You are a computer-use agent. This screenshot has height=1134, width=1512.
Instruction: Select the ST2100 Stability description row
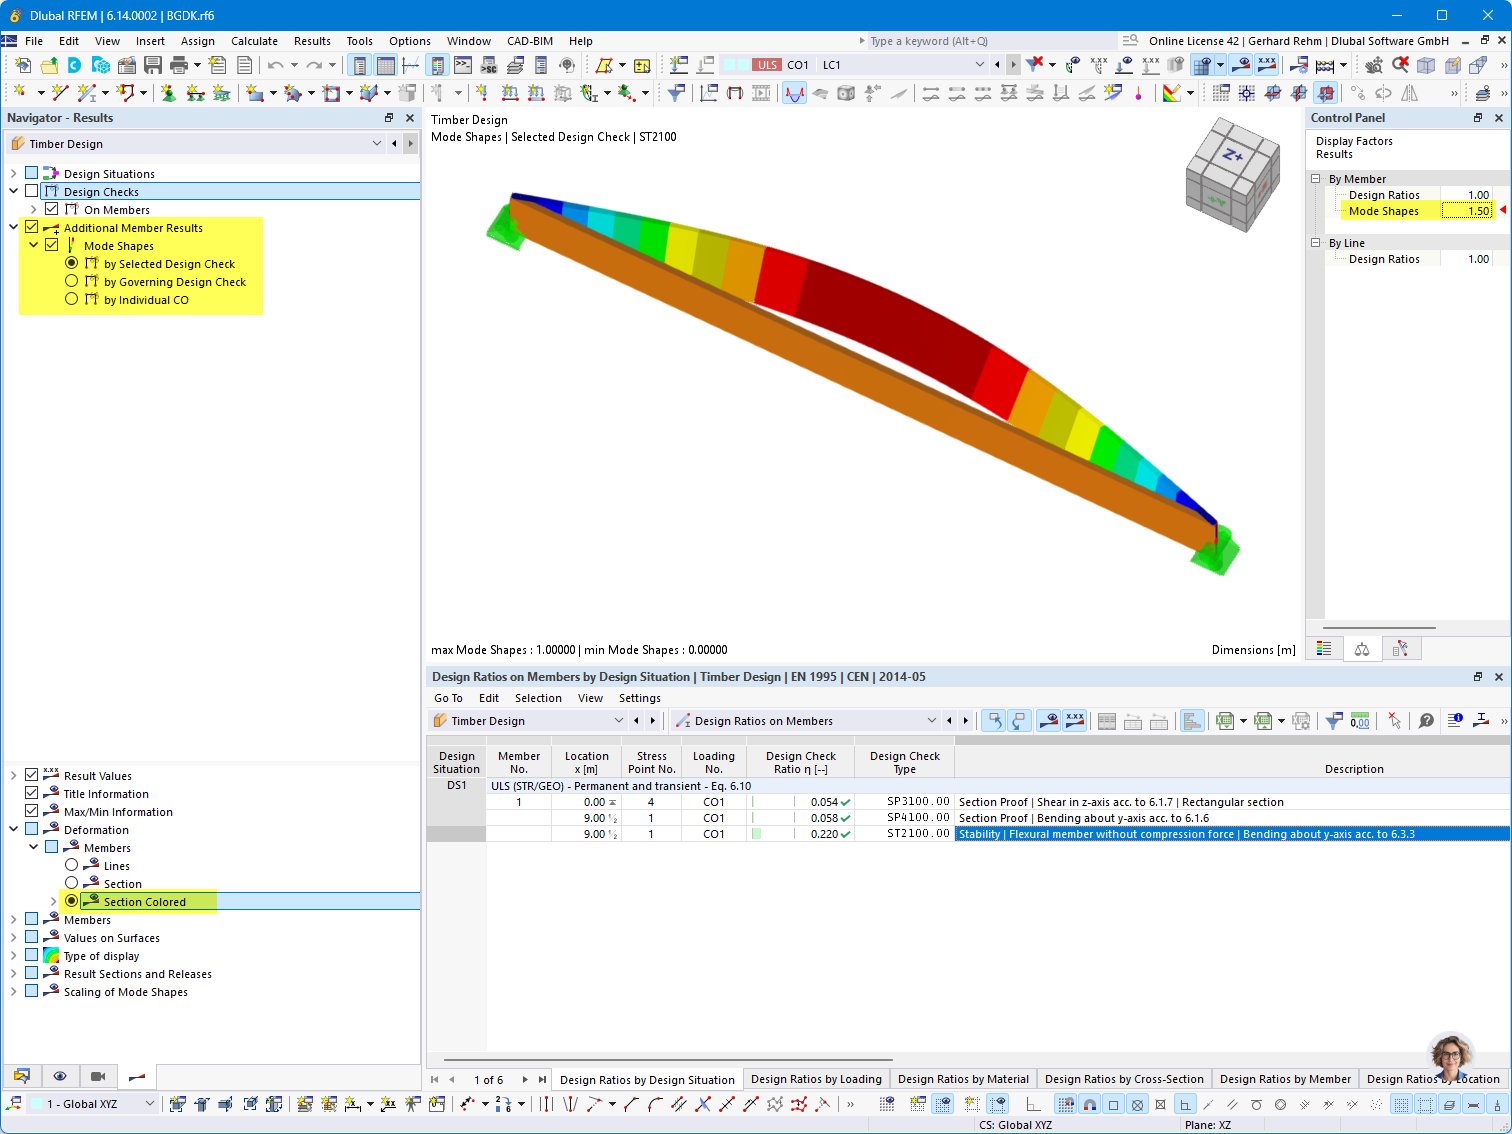pos(1232,834)
